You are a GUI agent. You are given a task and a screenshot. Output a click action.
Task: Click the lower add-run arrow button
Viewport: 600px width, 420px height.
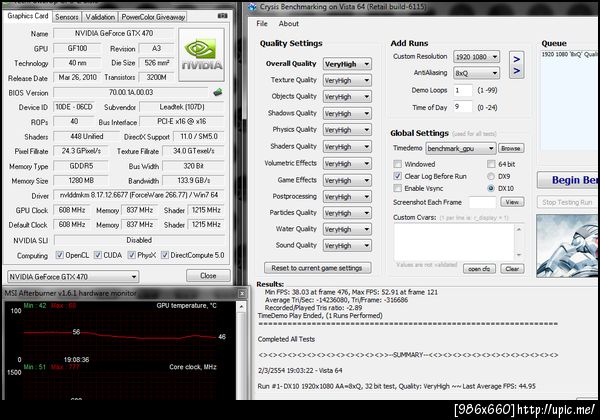click(517, 71)
